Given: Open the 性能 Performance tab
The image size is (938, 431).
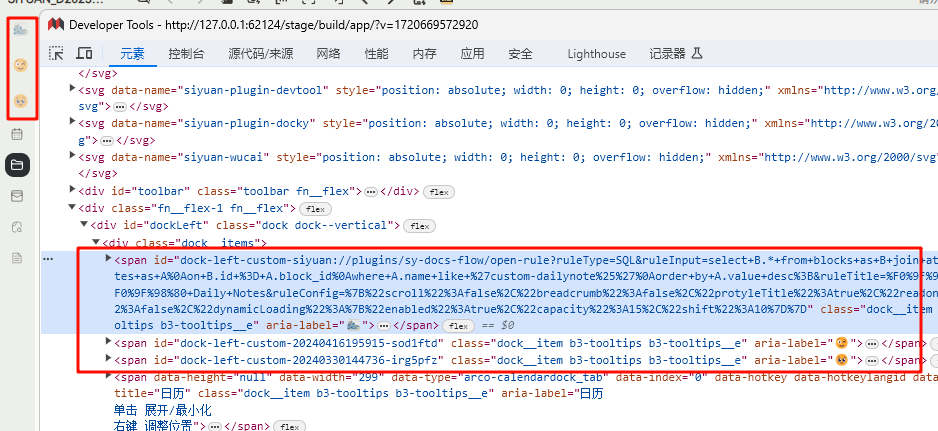Looking at the screenshot, I should pos(376,54).
